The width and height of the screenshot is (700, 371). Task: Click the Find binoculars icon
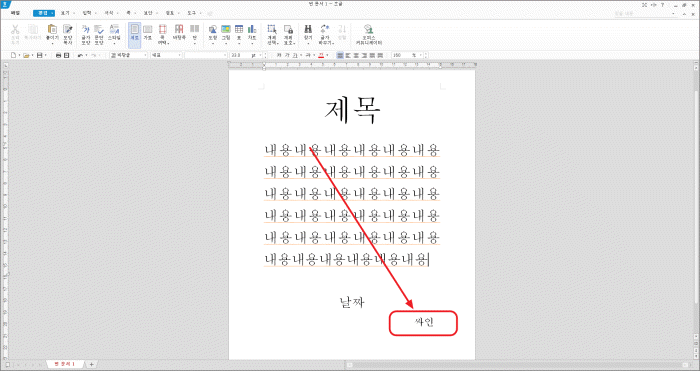click(308, 29)
